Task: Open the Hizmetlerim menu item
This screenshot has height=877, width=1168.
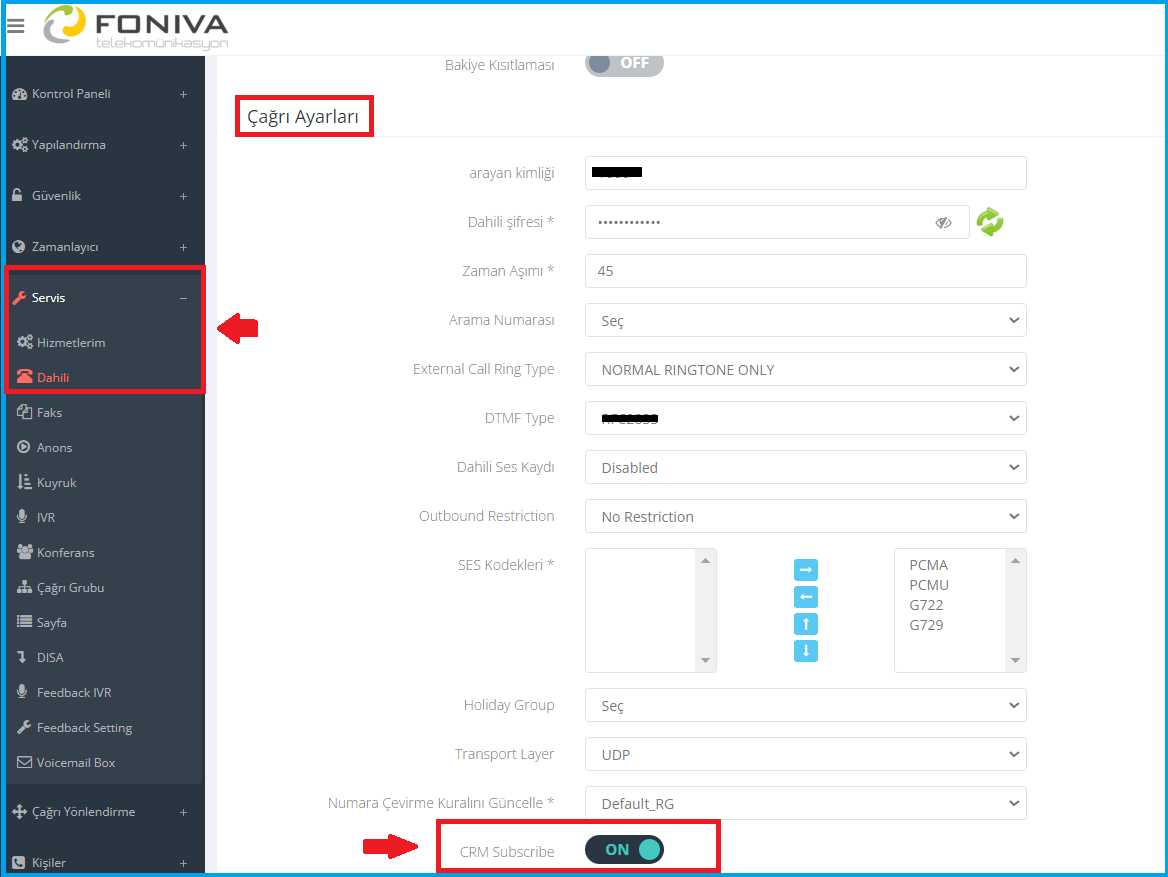Action: point(71,342)
